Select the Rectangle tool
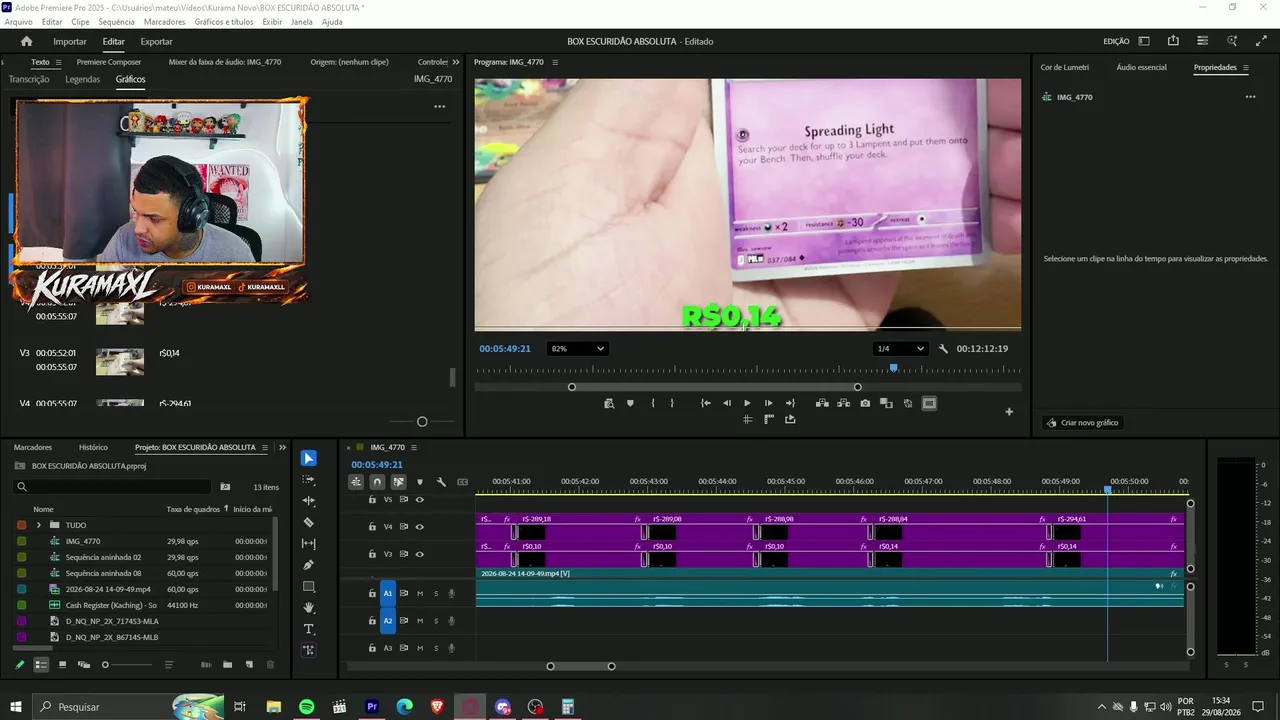 (x=309, y=587)
